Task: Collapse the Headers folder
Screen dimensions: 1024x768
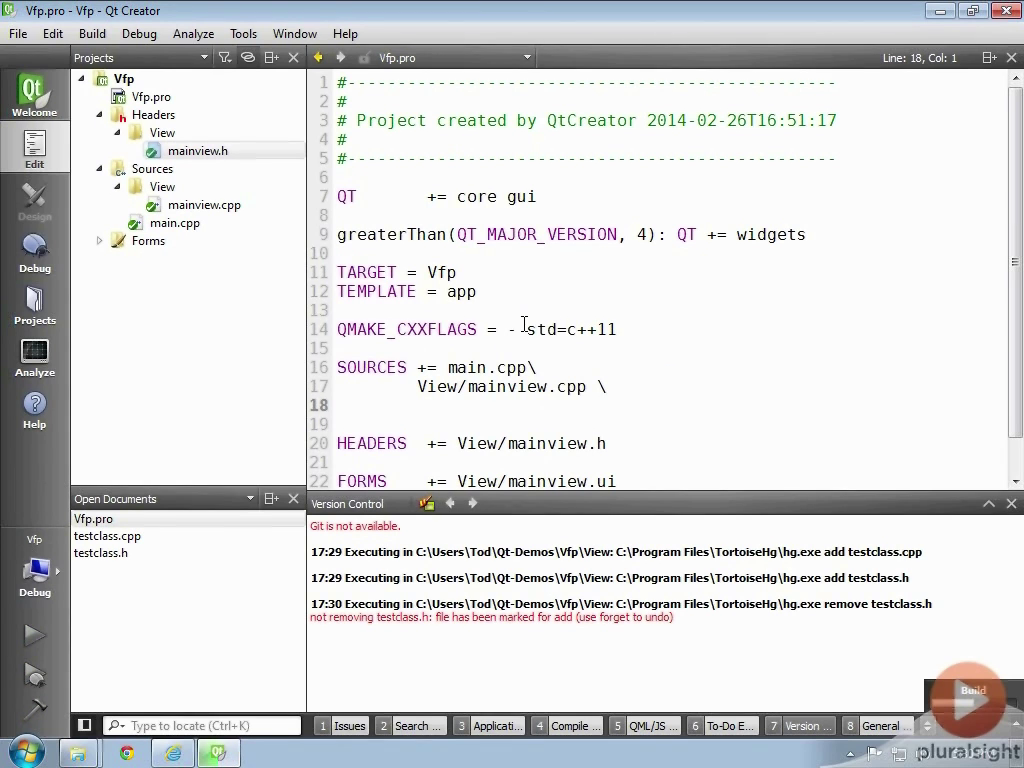Action: pyautogui.click(x=99, y=114)
